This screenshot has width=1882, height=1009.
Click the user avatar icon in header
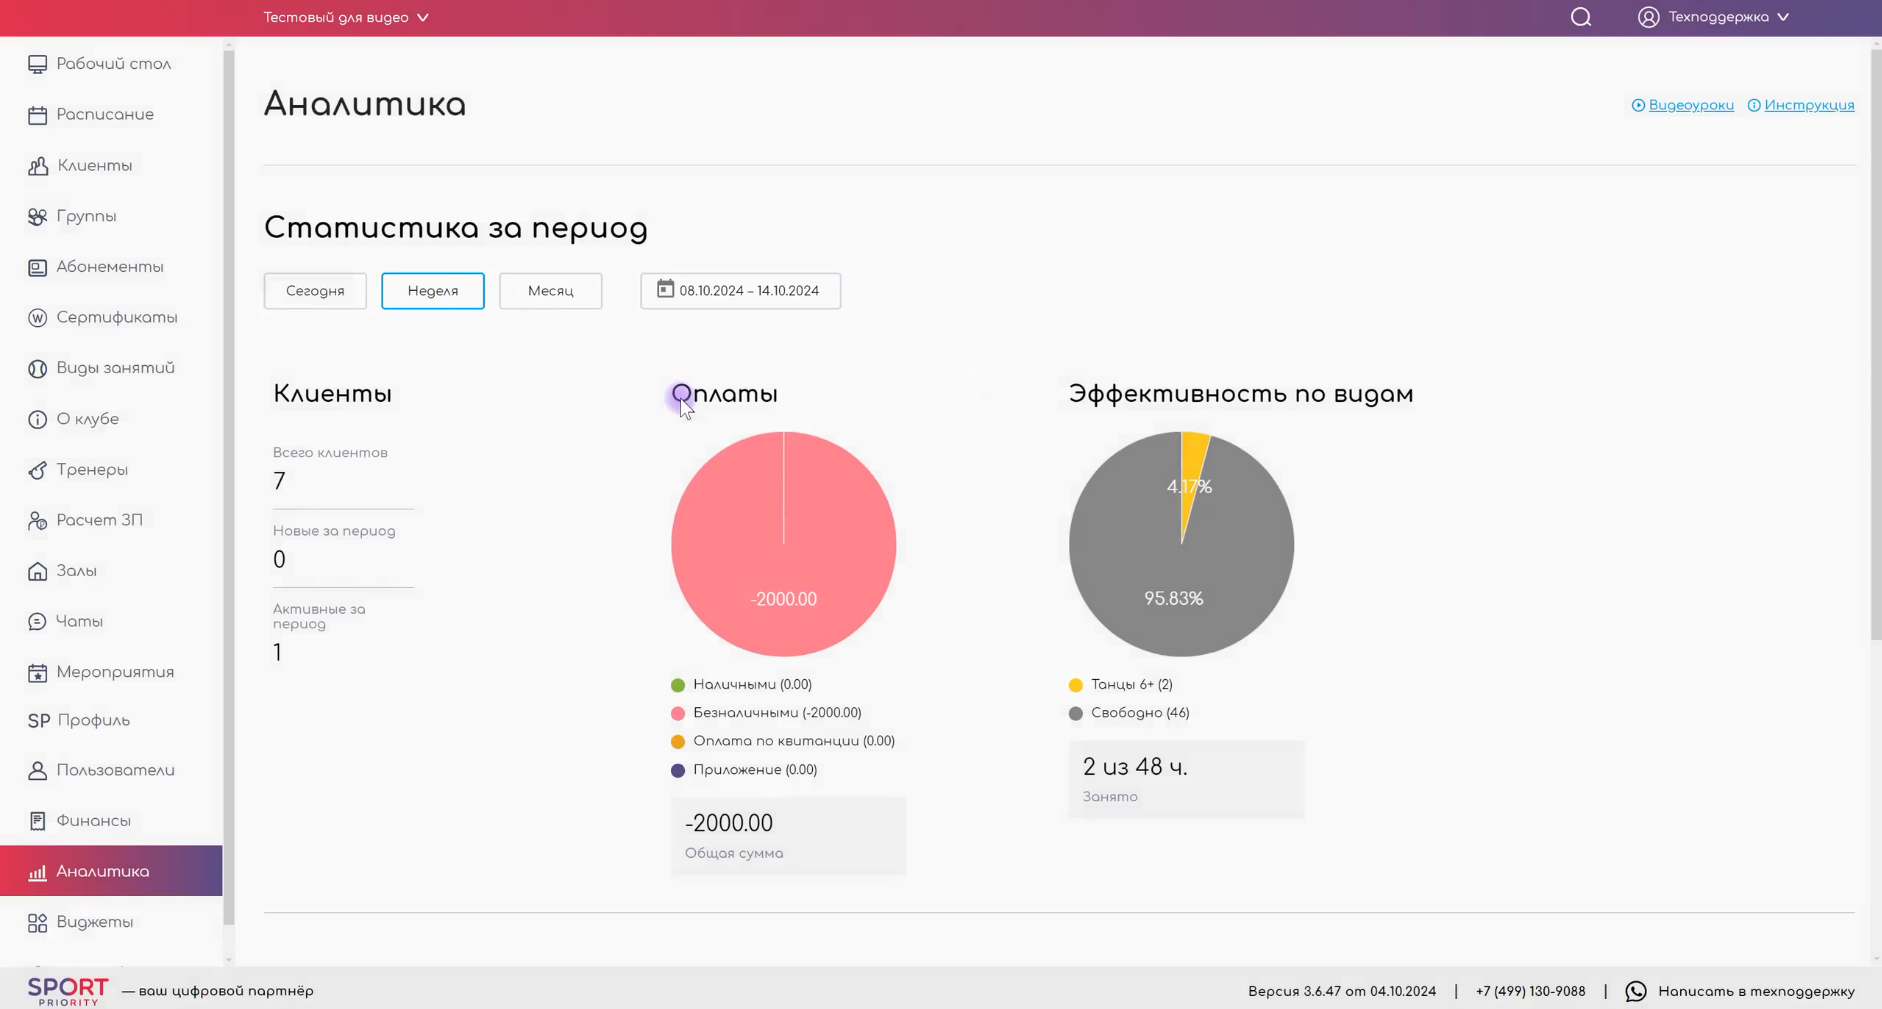(1649, 17)
